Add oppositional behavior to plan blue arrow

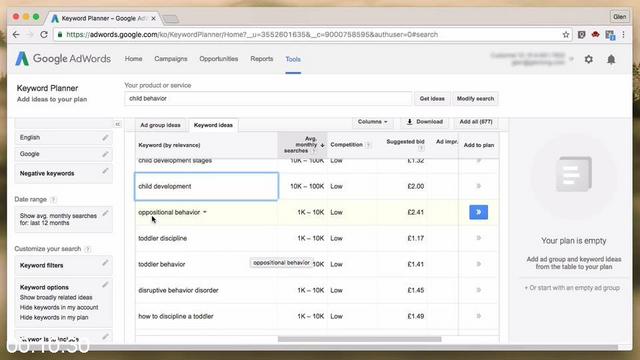point(478,212)
